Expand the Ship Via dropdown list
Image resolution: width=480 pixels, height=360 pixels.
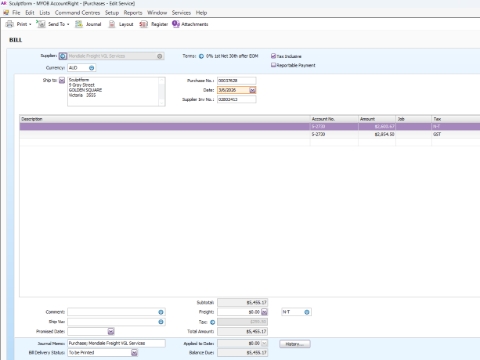161,322
